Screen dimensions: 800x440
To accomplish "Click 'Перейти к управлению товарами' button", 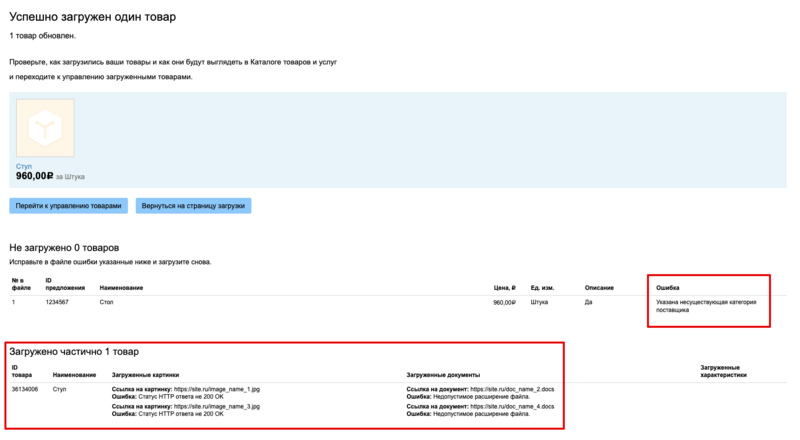I will tap(69, 205).
